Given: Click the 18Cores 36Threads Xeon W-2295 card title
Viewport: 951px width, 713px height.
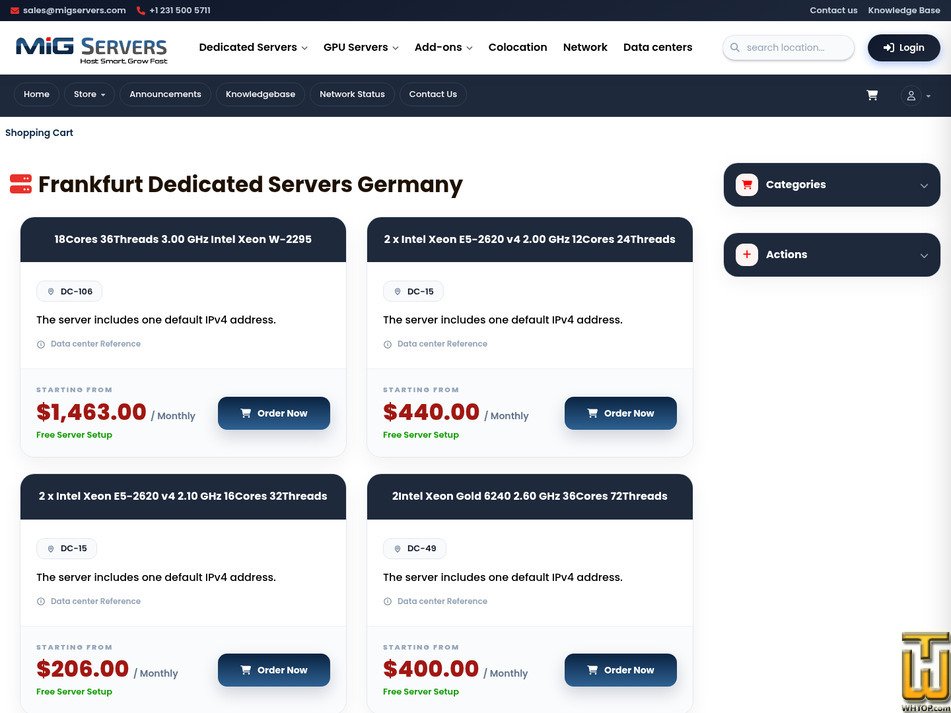Looking at the screenshot, I should pos(183,239).
